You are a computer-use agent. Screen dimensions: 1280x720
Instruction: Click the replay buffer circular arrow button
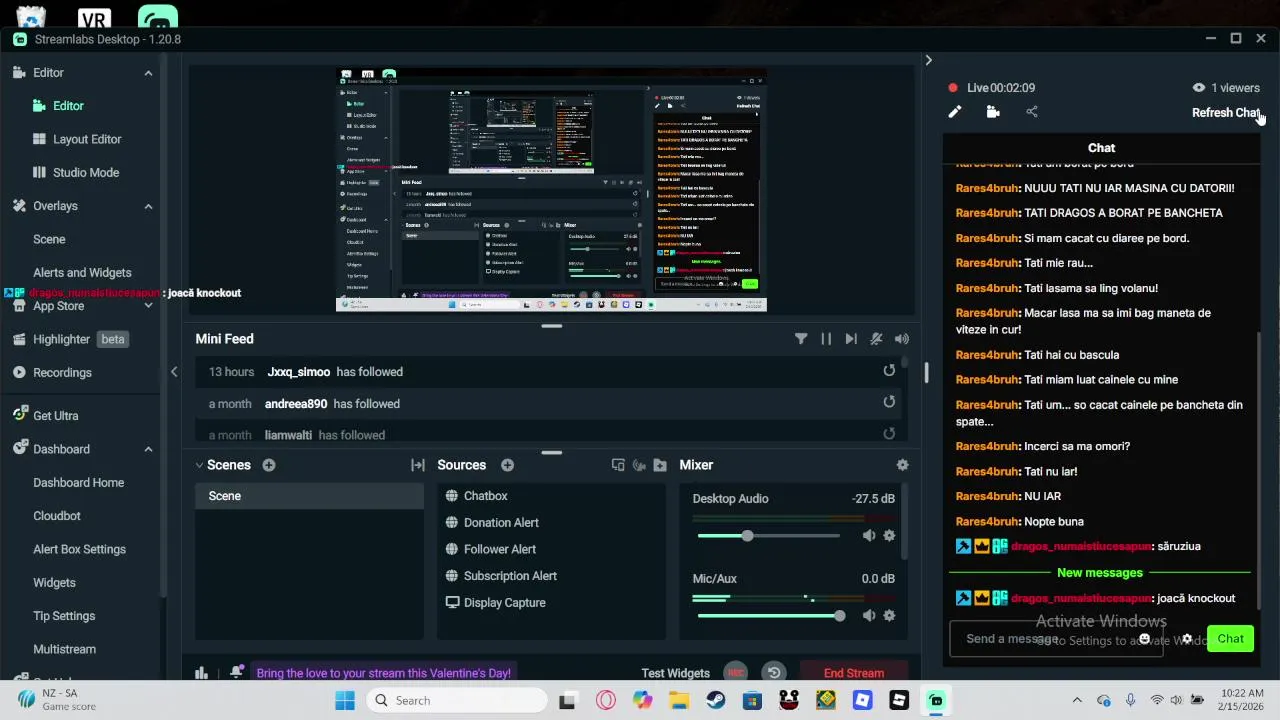(773, 673)
